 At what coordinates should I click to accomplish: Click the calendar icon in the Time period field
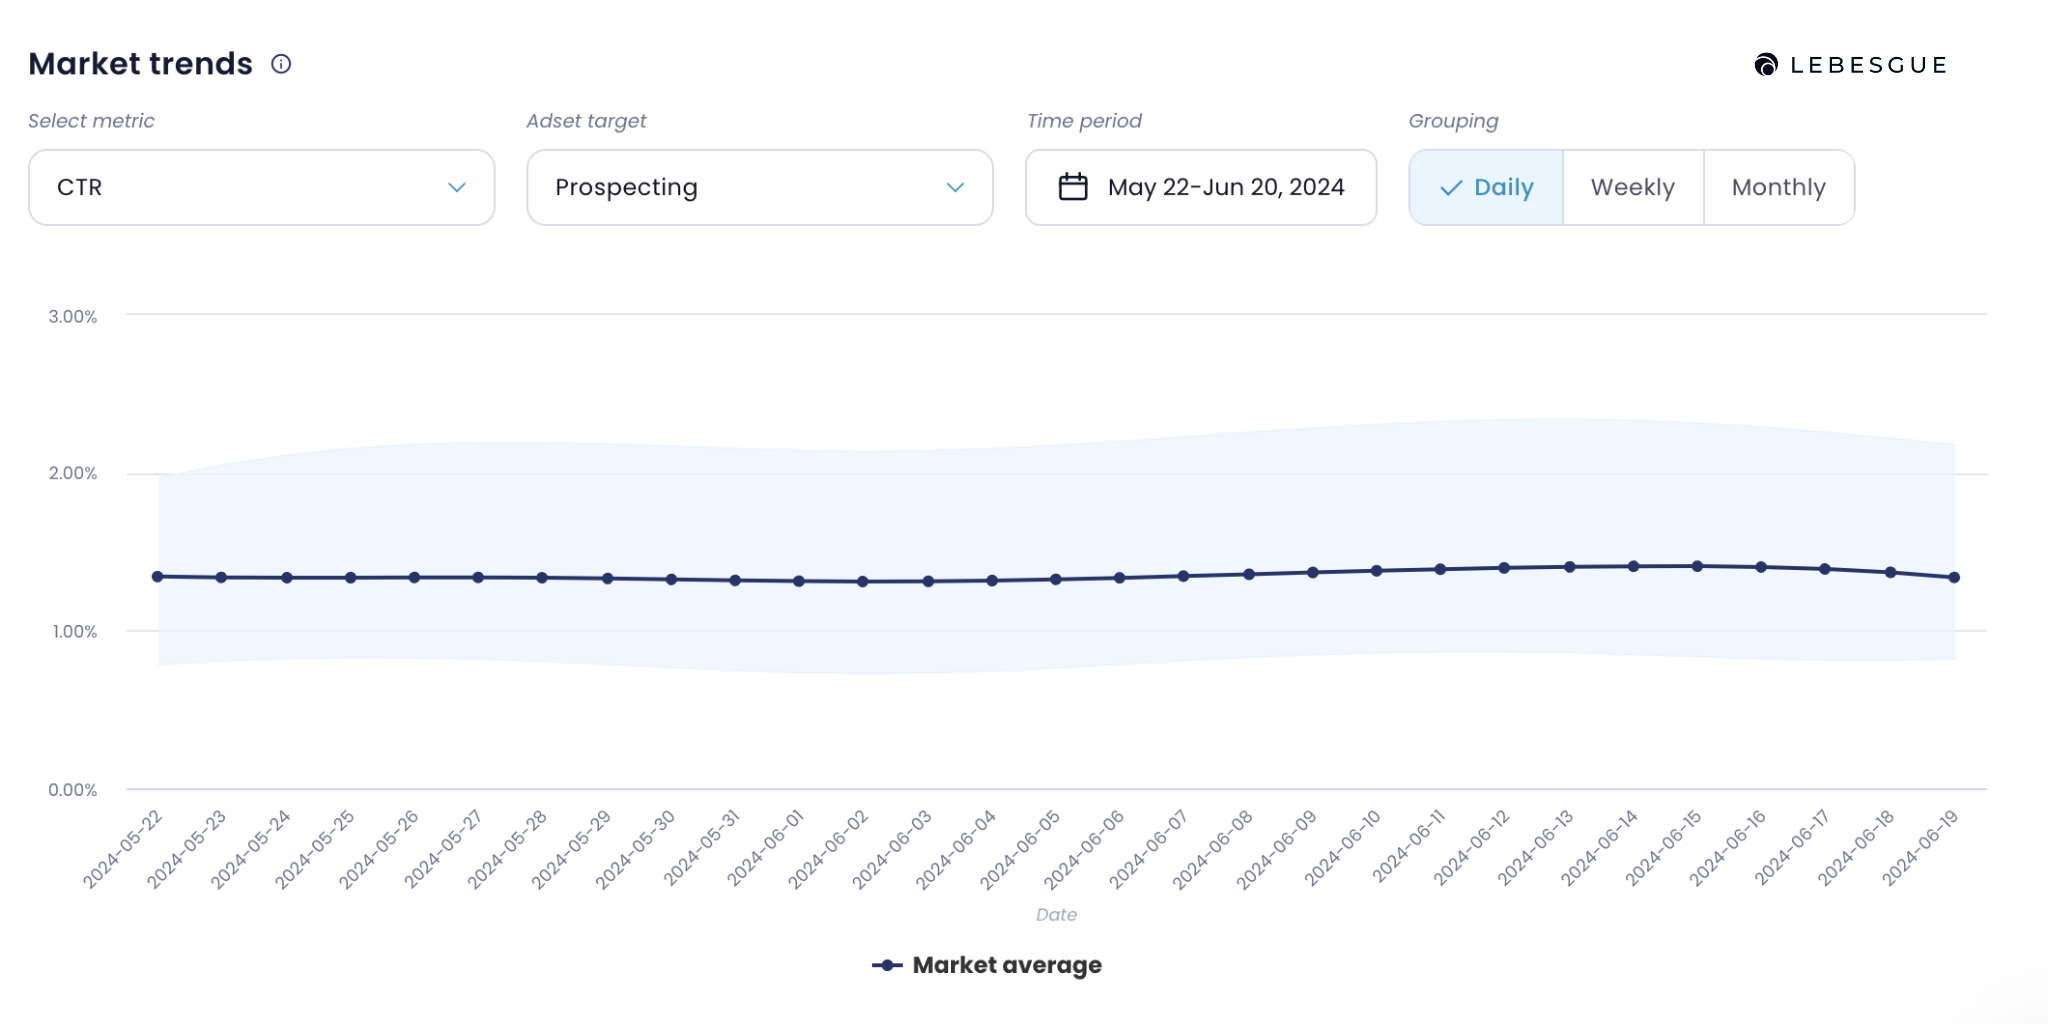point(1073,187)
